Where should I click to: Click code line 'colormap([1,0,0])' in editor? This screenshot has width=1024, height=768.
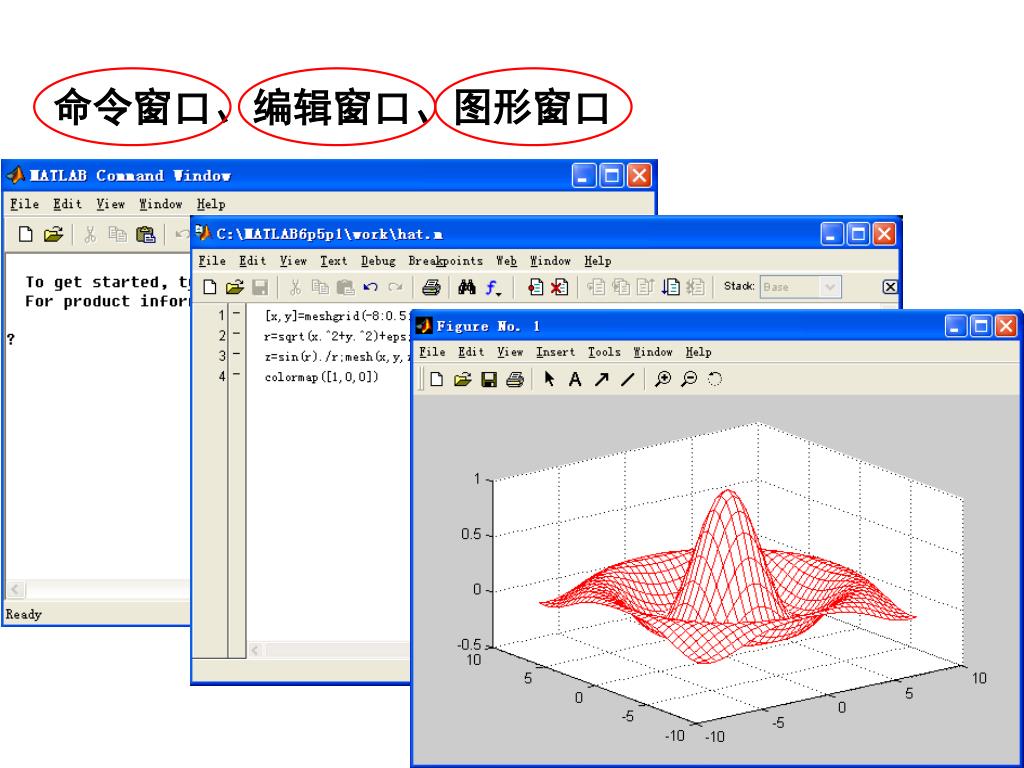(x=321, y=377)
